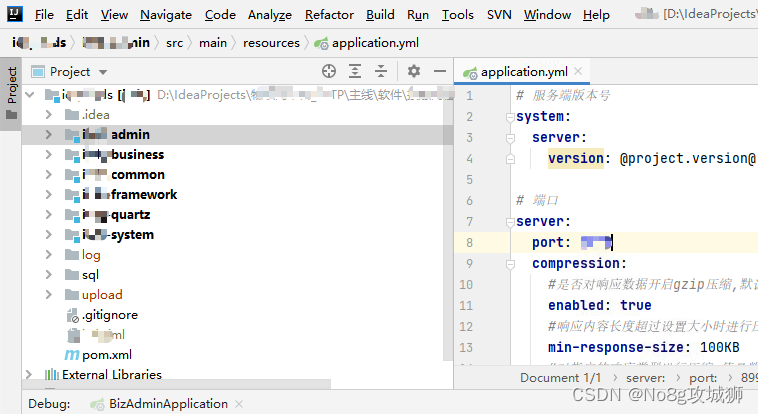Open the Help menu
Screen dimensions: 758x414
tap(596, 15)
